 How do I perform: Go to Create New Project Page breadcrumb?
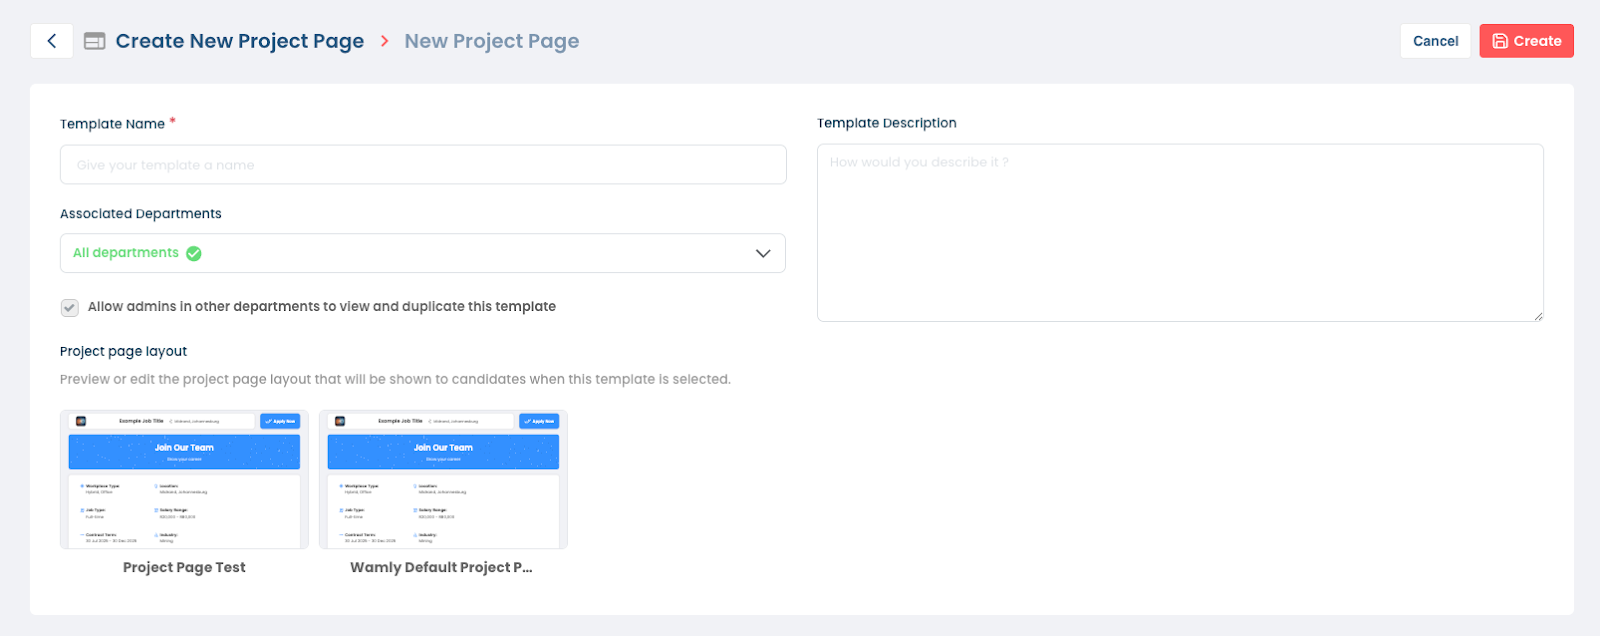tap(239, 41)
